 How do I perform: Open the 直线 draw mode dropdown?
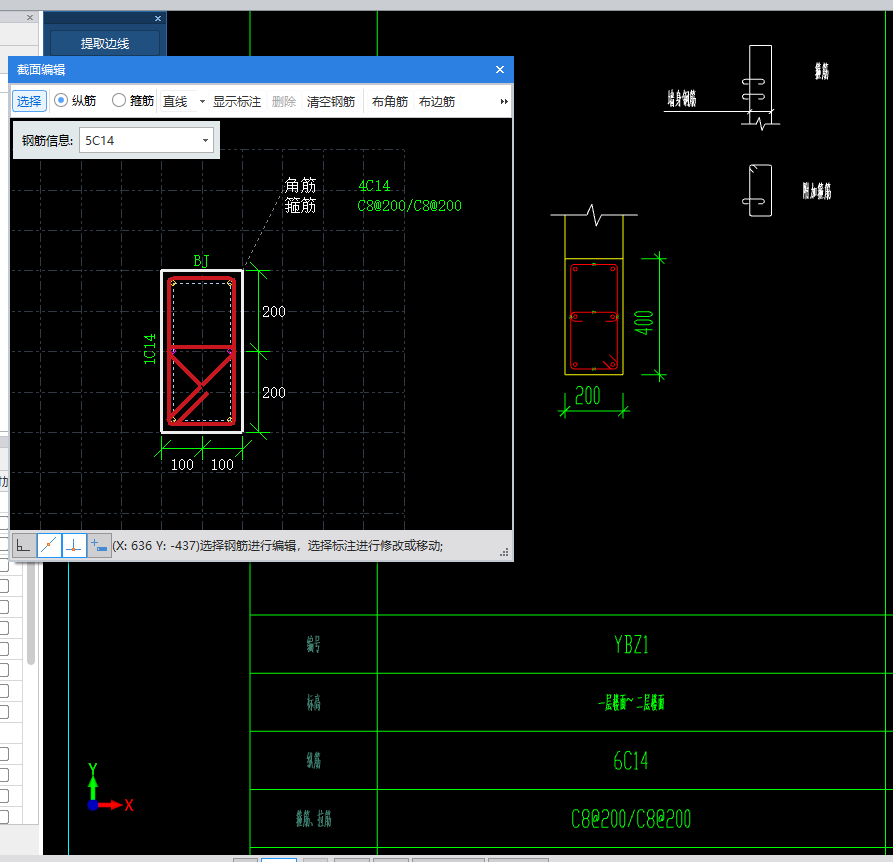tap(202, 101)
